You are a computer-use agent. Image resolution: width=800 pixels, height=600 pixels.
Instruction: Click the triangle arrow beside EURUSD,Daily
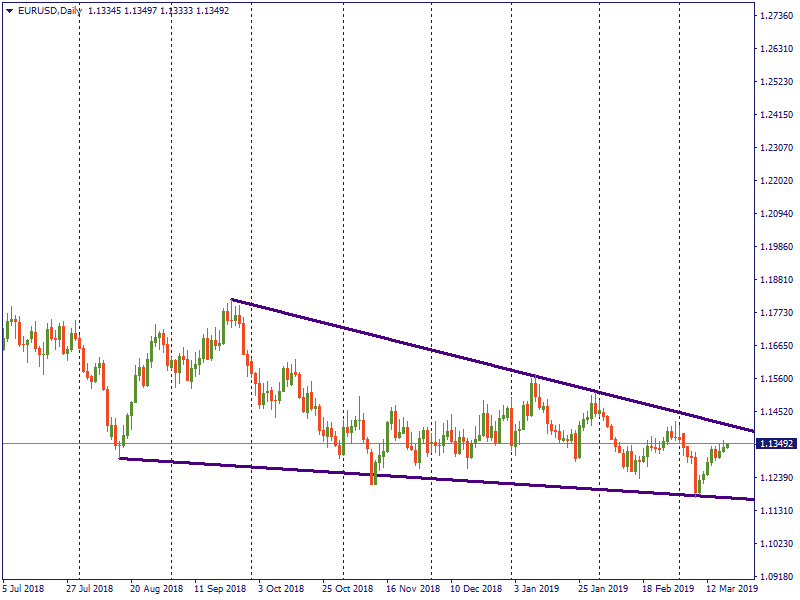coord(9,11)
